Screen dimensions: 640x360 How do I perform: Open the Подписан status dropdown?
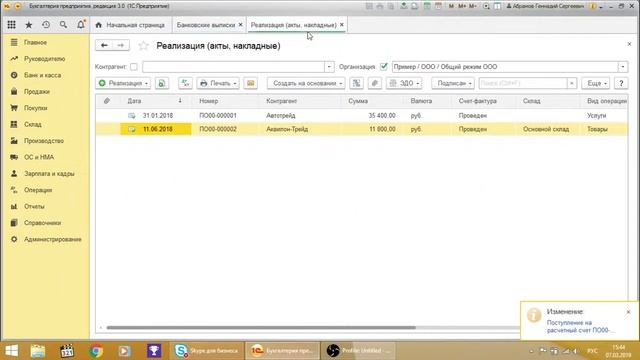[453, 83]
